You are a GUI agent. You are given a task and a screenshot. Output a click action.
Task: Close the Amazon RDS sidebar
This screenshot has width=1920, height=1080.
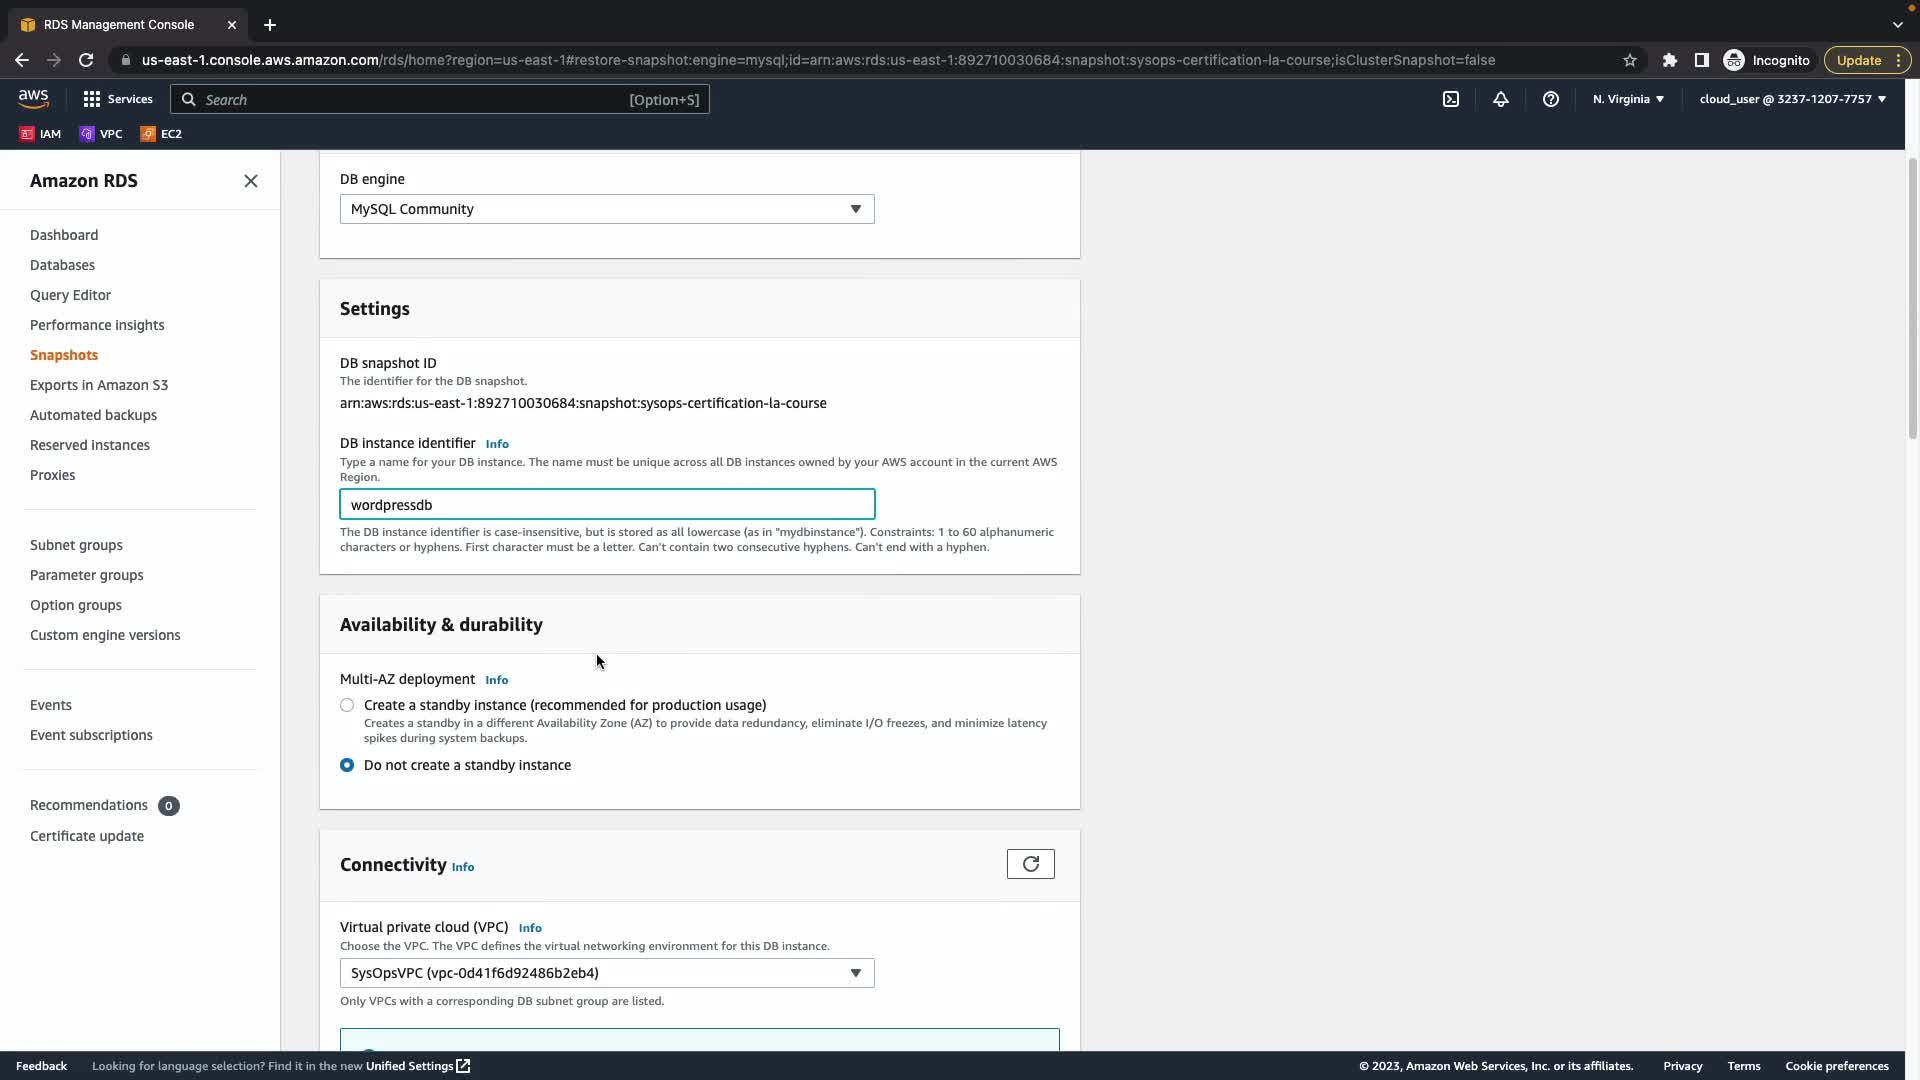pos(250,181)
